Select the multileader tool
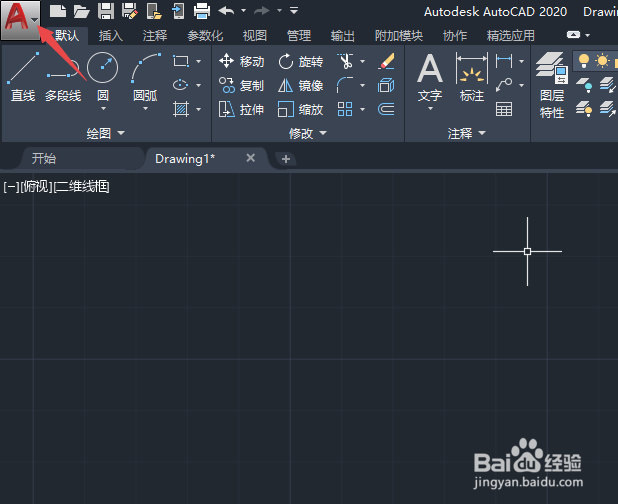 click(504, 85)
